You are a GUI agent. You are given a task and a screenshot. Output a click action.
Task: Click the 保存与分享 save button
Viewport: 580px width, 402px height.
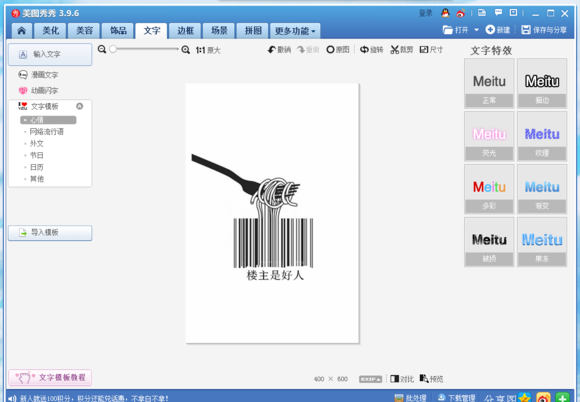tap(544, 30)
